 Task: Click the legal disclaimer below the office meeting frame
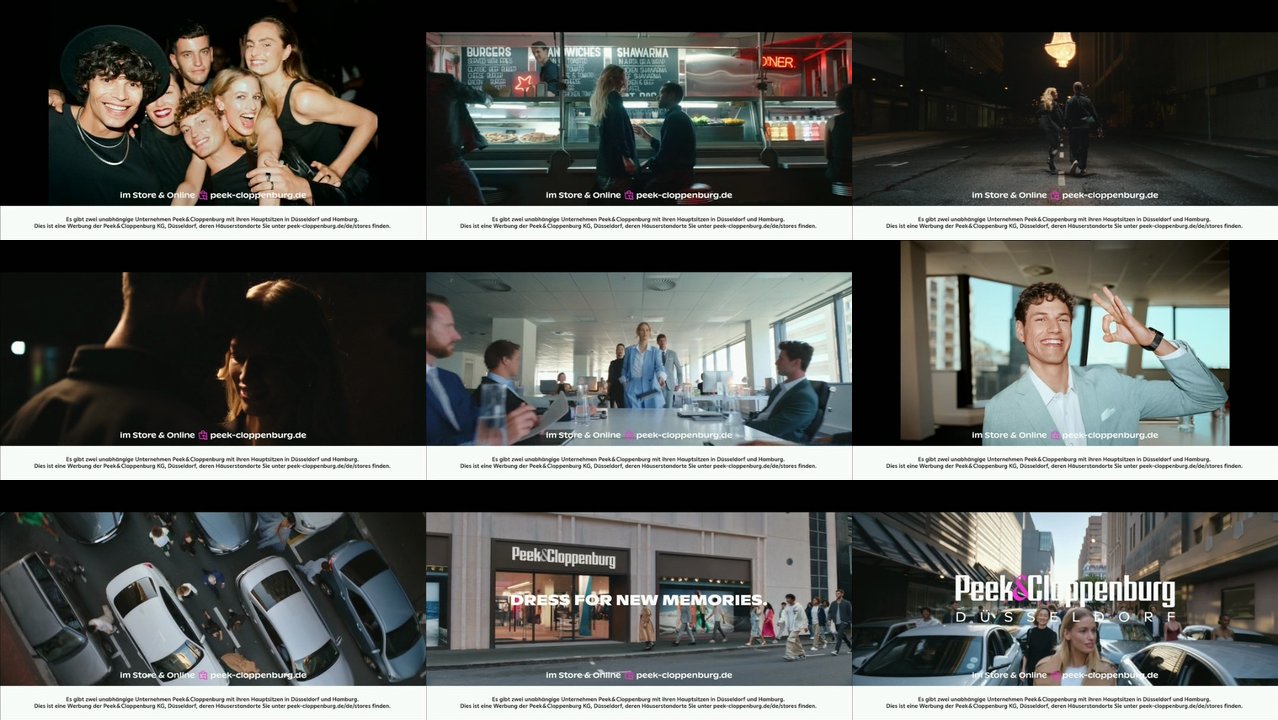(x=638, y=462)
